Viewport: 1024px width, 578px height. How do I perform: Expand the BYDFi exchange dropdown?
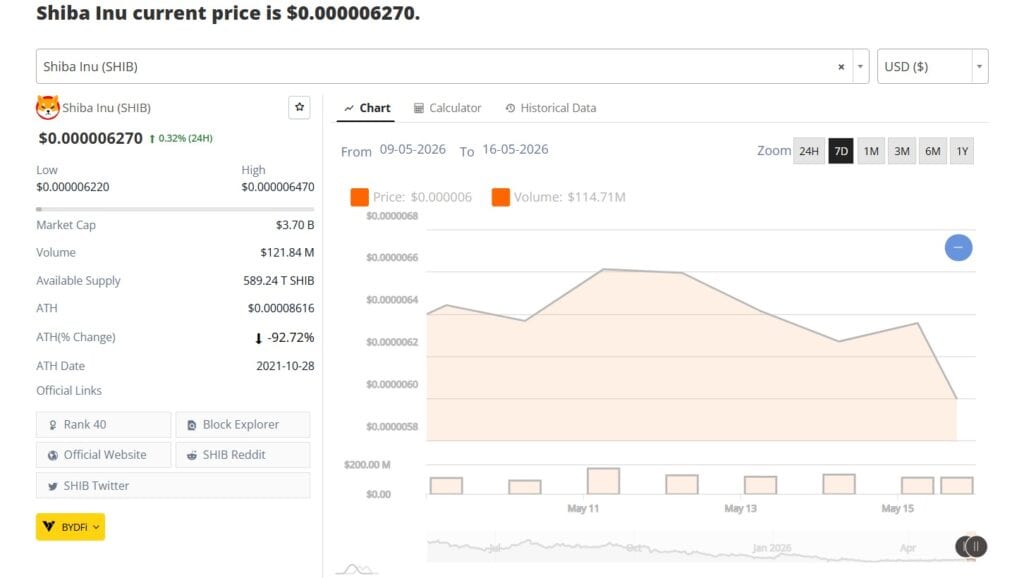71,527
